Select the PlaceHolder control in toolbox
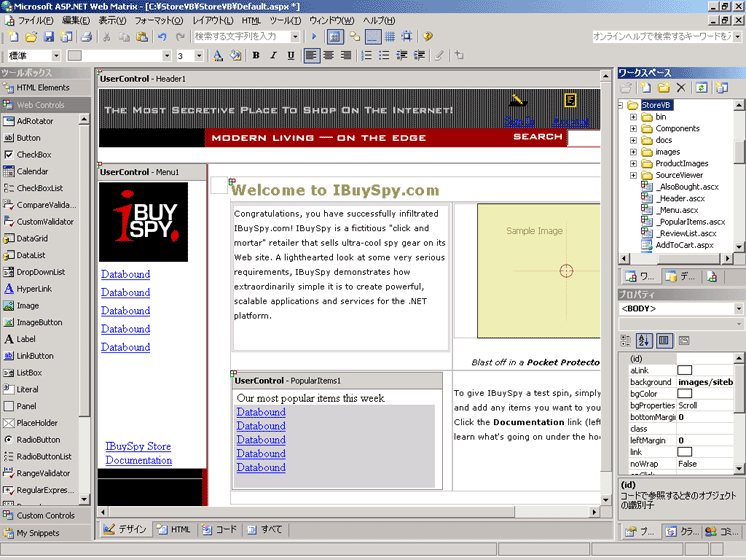The height and width of the screenshot is (560, 746). [37, 423]
